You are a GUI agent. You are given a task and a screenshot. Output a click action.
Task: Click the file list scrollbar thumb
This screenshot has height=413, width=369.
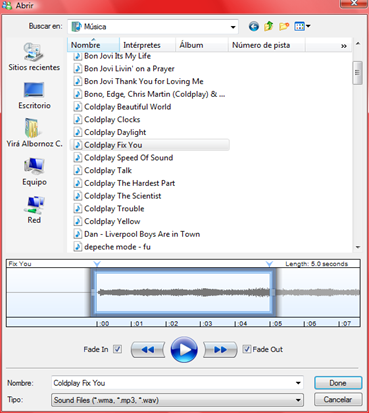click(357, 73)
